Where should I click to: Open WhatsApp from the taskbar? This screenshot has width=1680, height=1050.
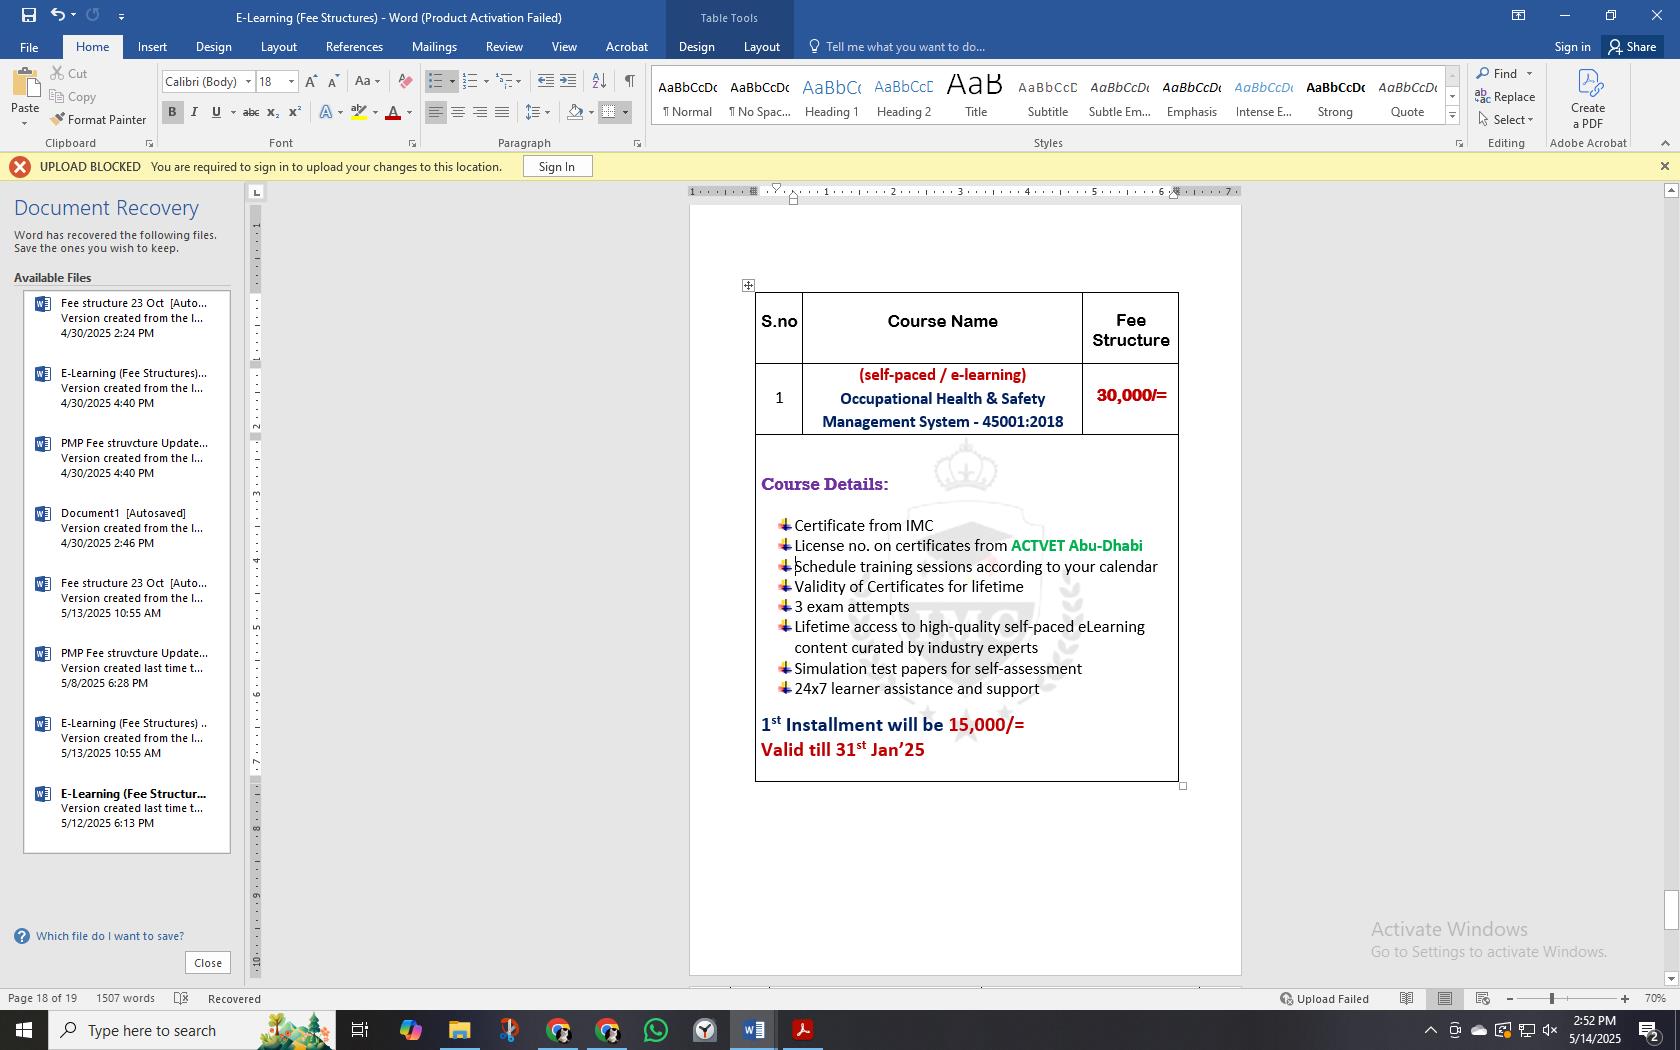(655, 1030)
